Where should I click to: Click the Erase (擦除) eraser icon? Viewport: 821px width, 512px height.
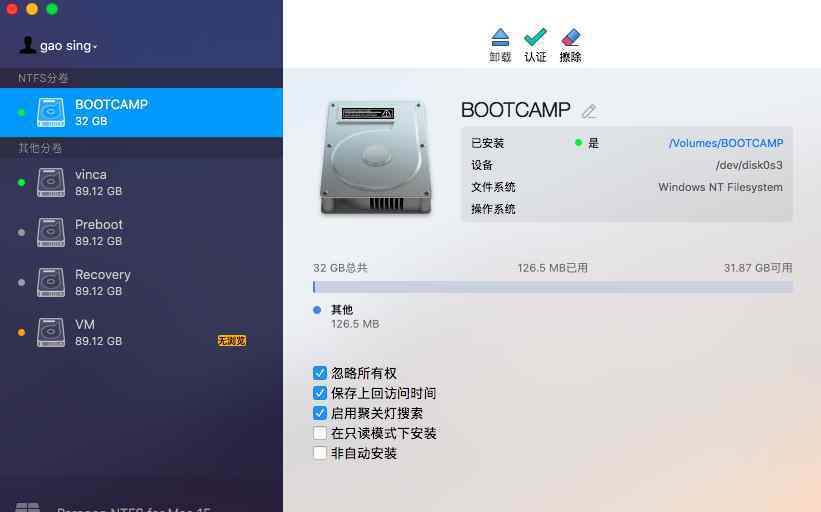[571, 37]
